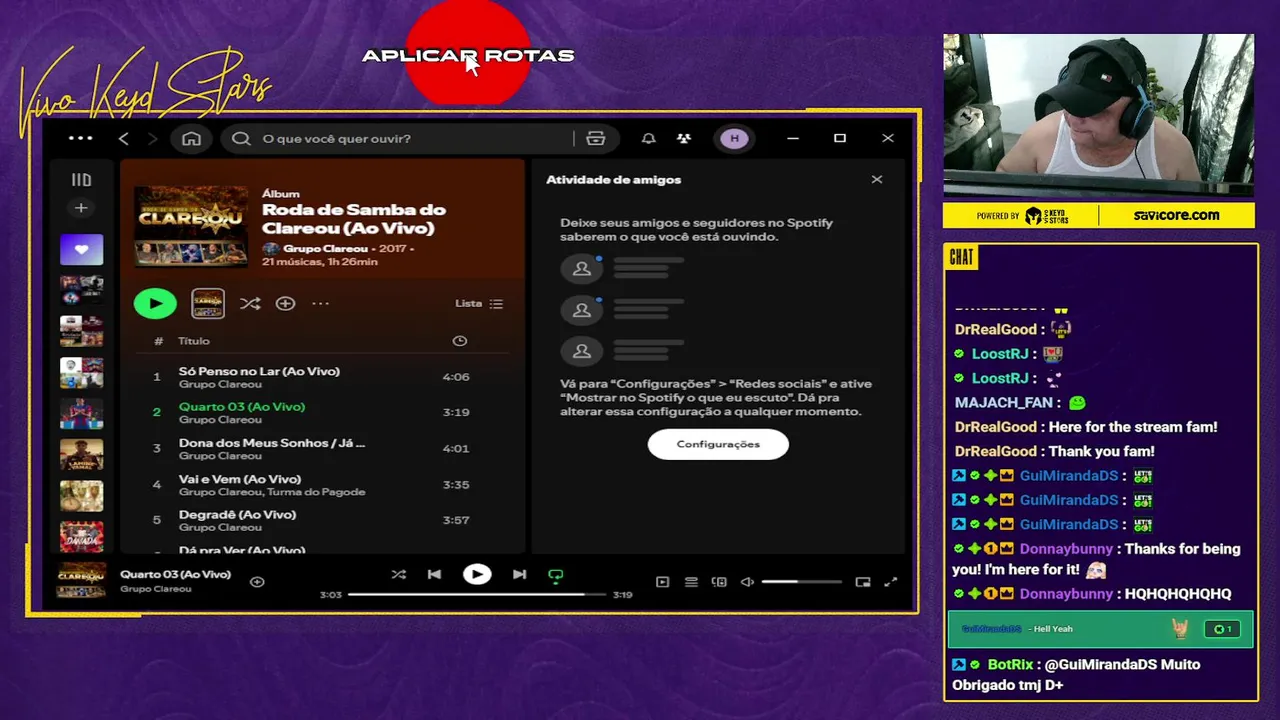Toggle the green repeat button
The width and height of the screenshot is (1280, 720).
556,575
